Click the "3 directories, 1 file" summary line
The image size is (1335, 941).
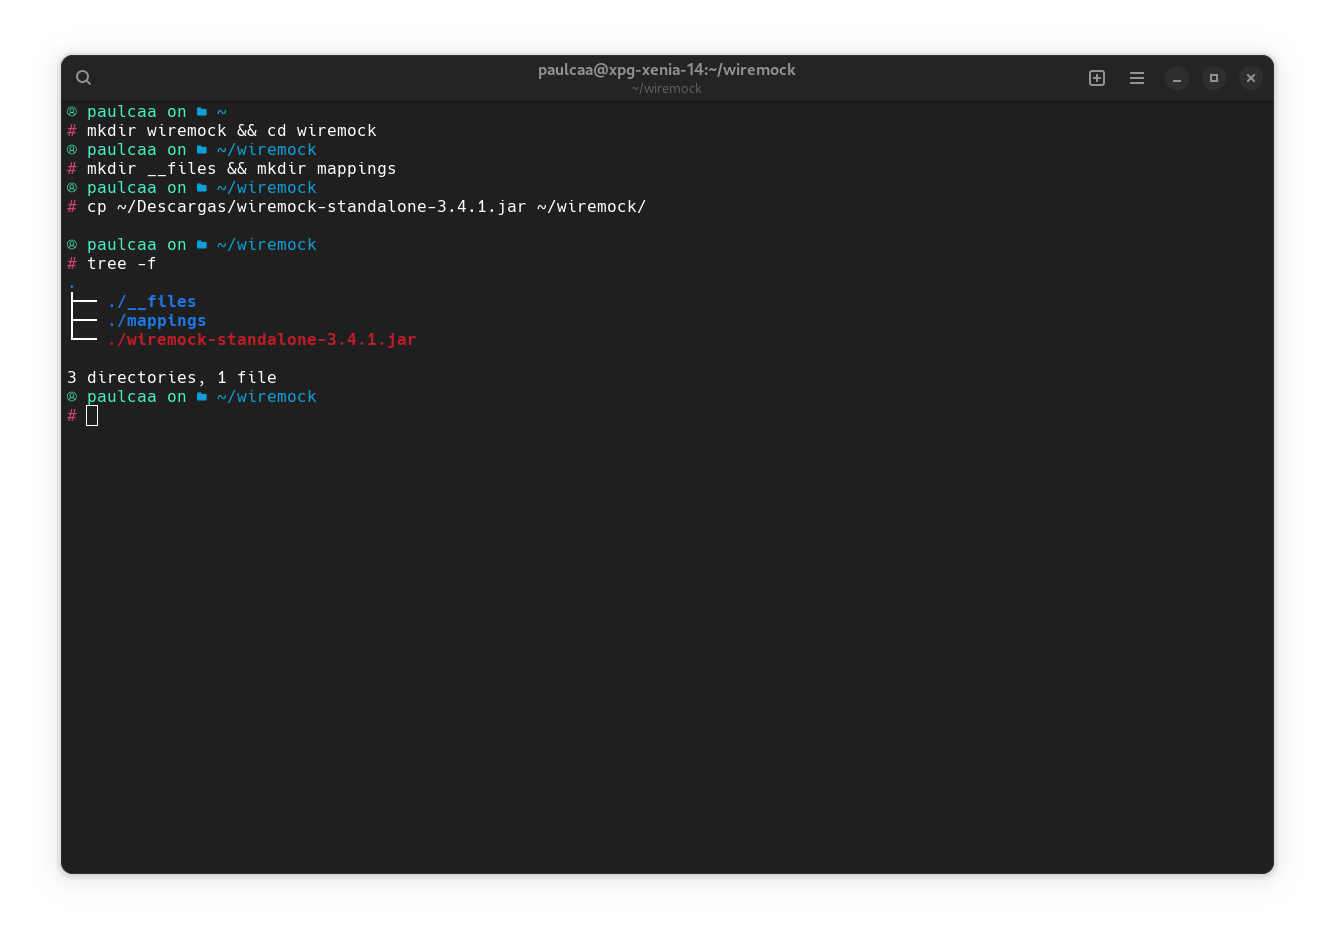171,378
